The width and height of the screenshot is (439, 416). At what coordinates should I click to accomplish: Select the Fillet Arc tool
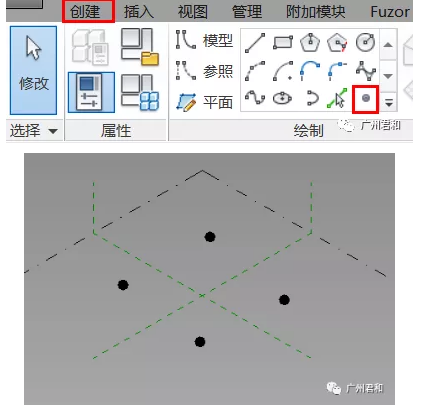(337, 71)
